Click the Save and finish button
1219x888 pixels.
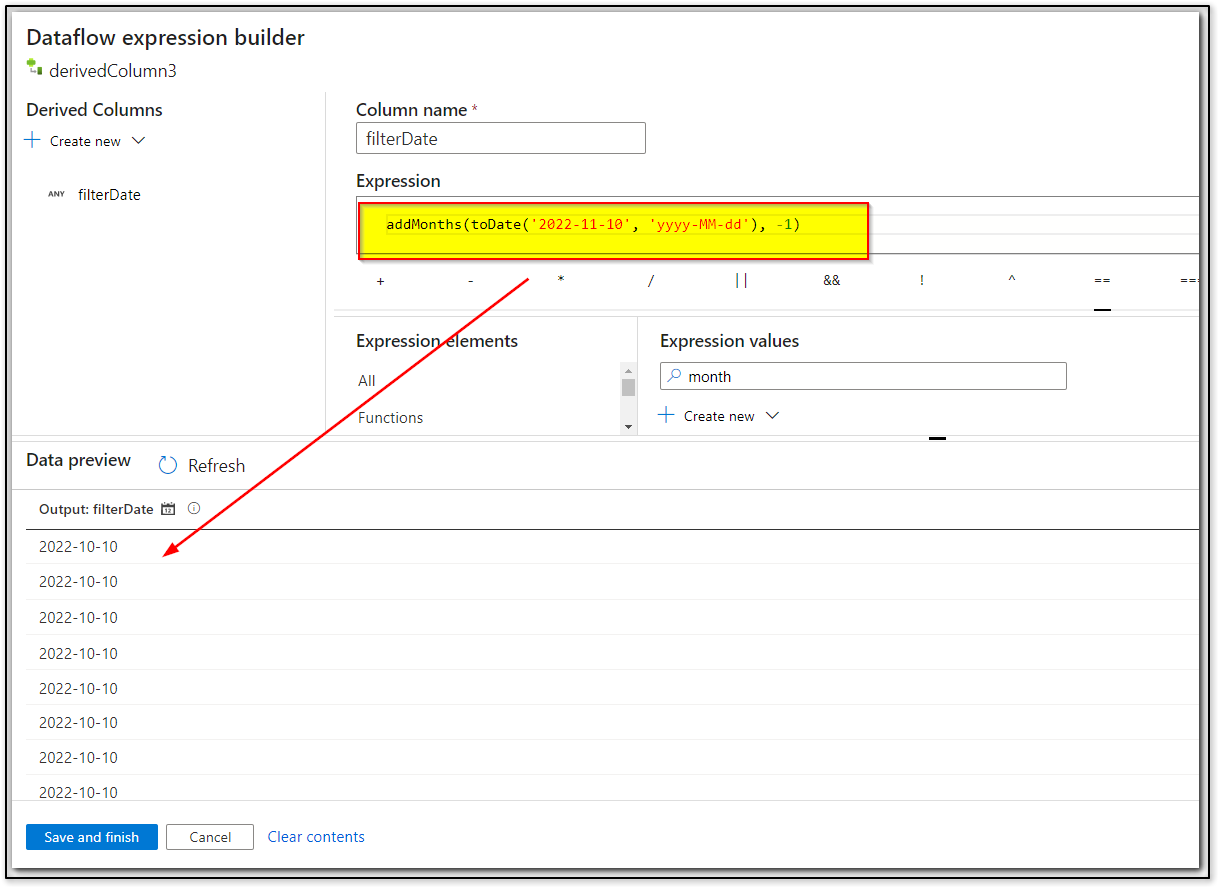click(91, 837)
